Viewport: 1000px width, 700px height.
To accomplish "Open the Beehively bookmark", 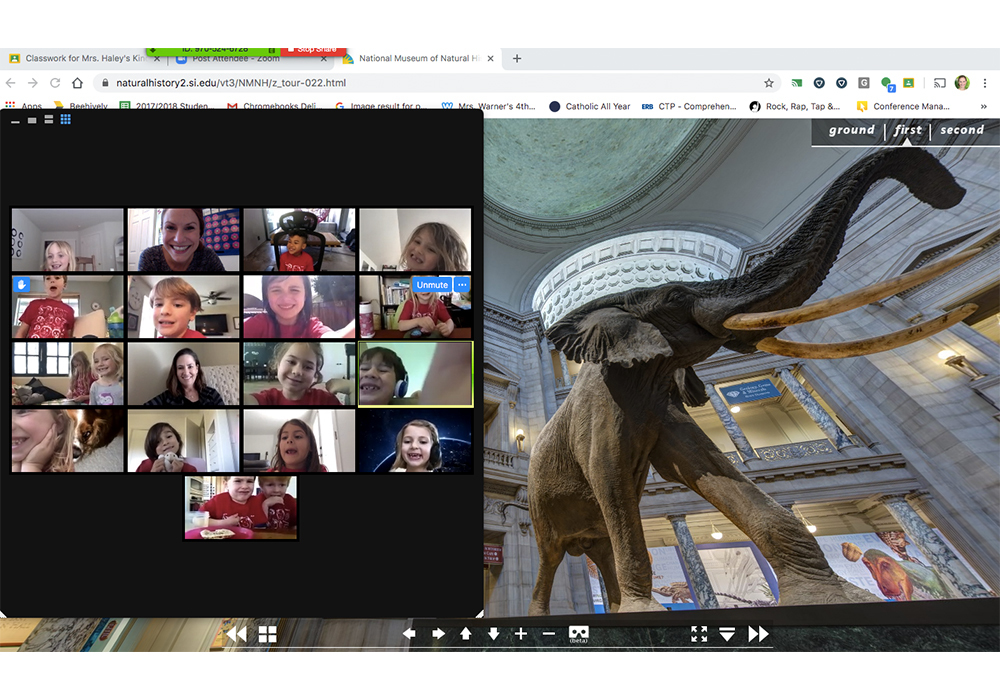I will click(x=81, y=106).
